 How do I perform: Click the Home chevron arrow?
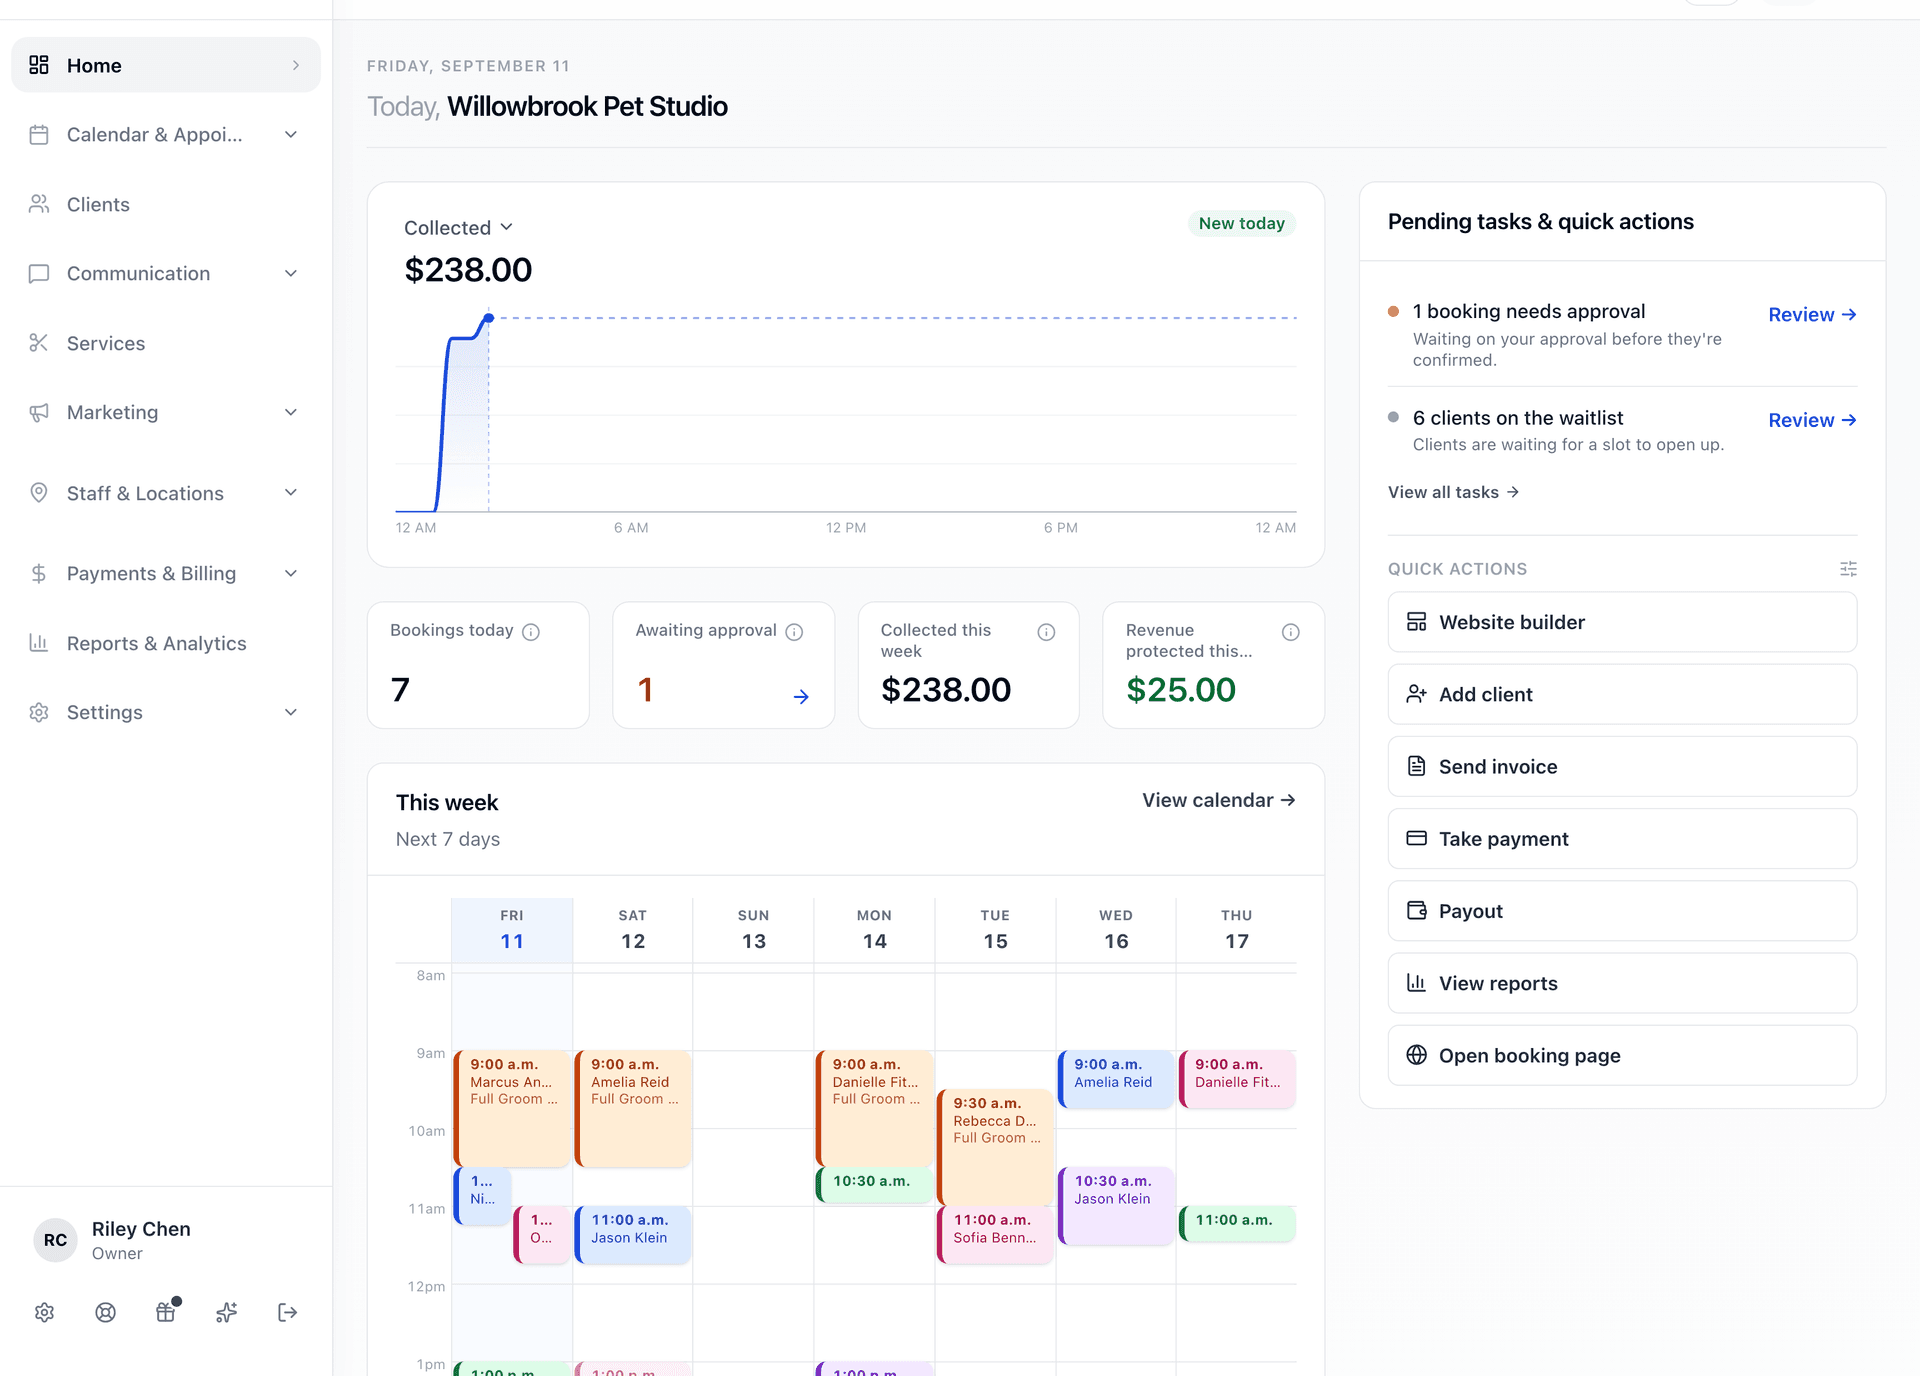click(x=296, y=65)
